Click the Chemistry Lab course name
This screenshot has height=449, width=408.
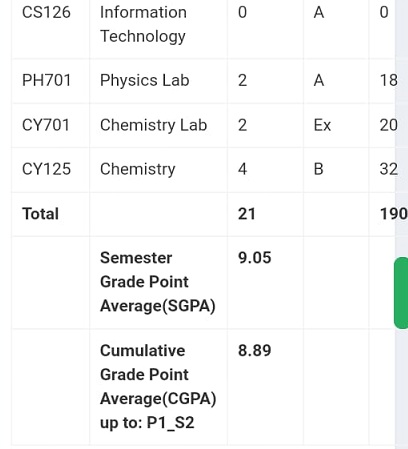(154, 125)
